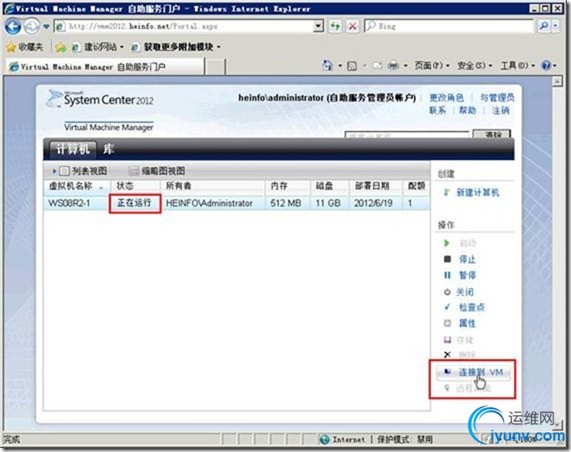Screen dimensions: 571x452
Task: Switch to the 库 tab
Action: click(109, 149)
